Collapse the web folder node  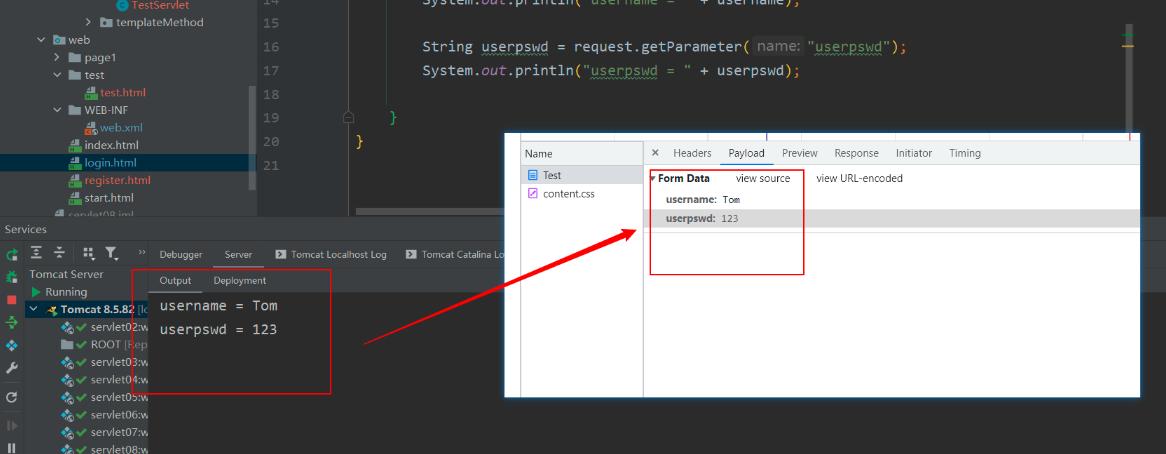41,40
